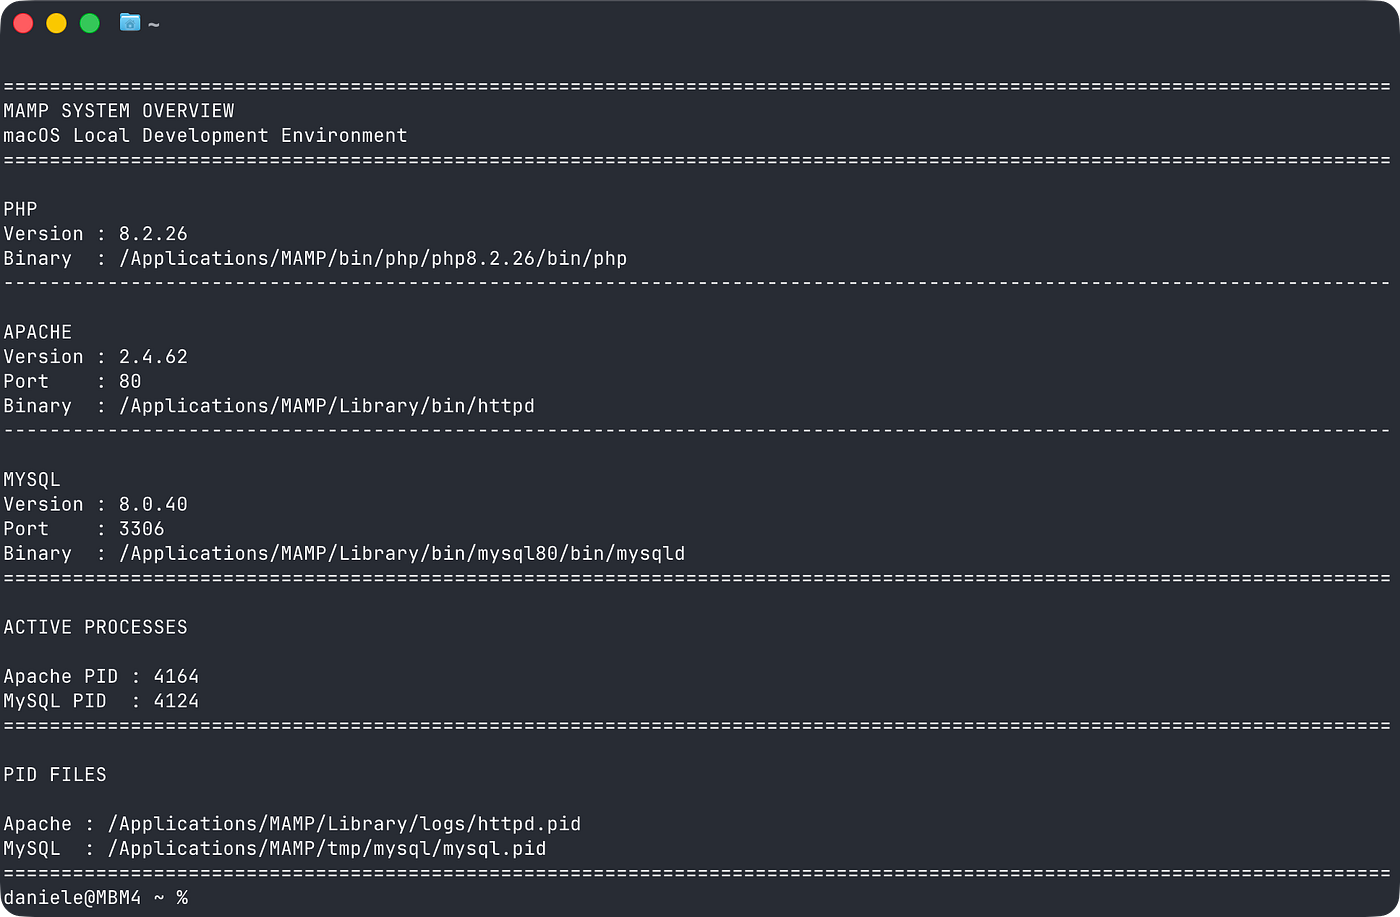This screenshot has width=1400, height=917.
Task: Click the Apache version 2.4.62 value
Action: coord(153,357)
